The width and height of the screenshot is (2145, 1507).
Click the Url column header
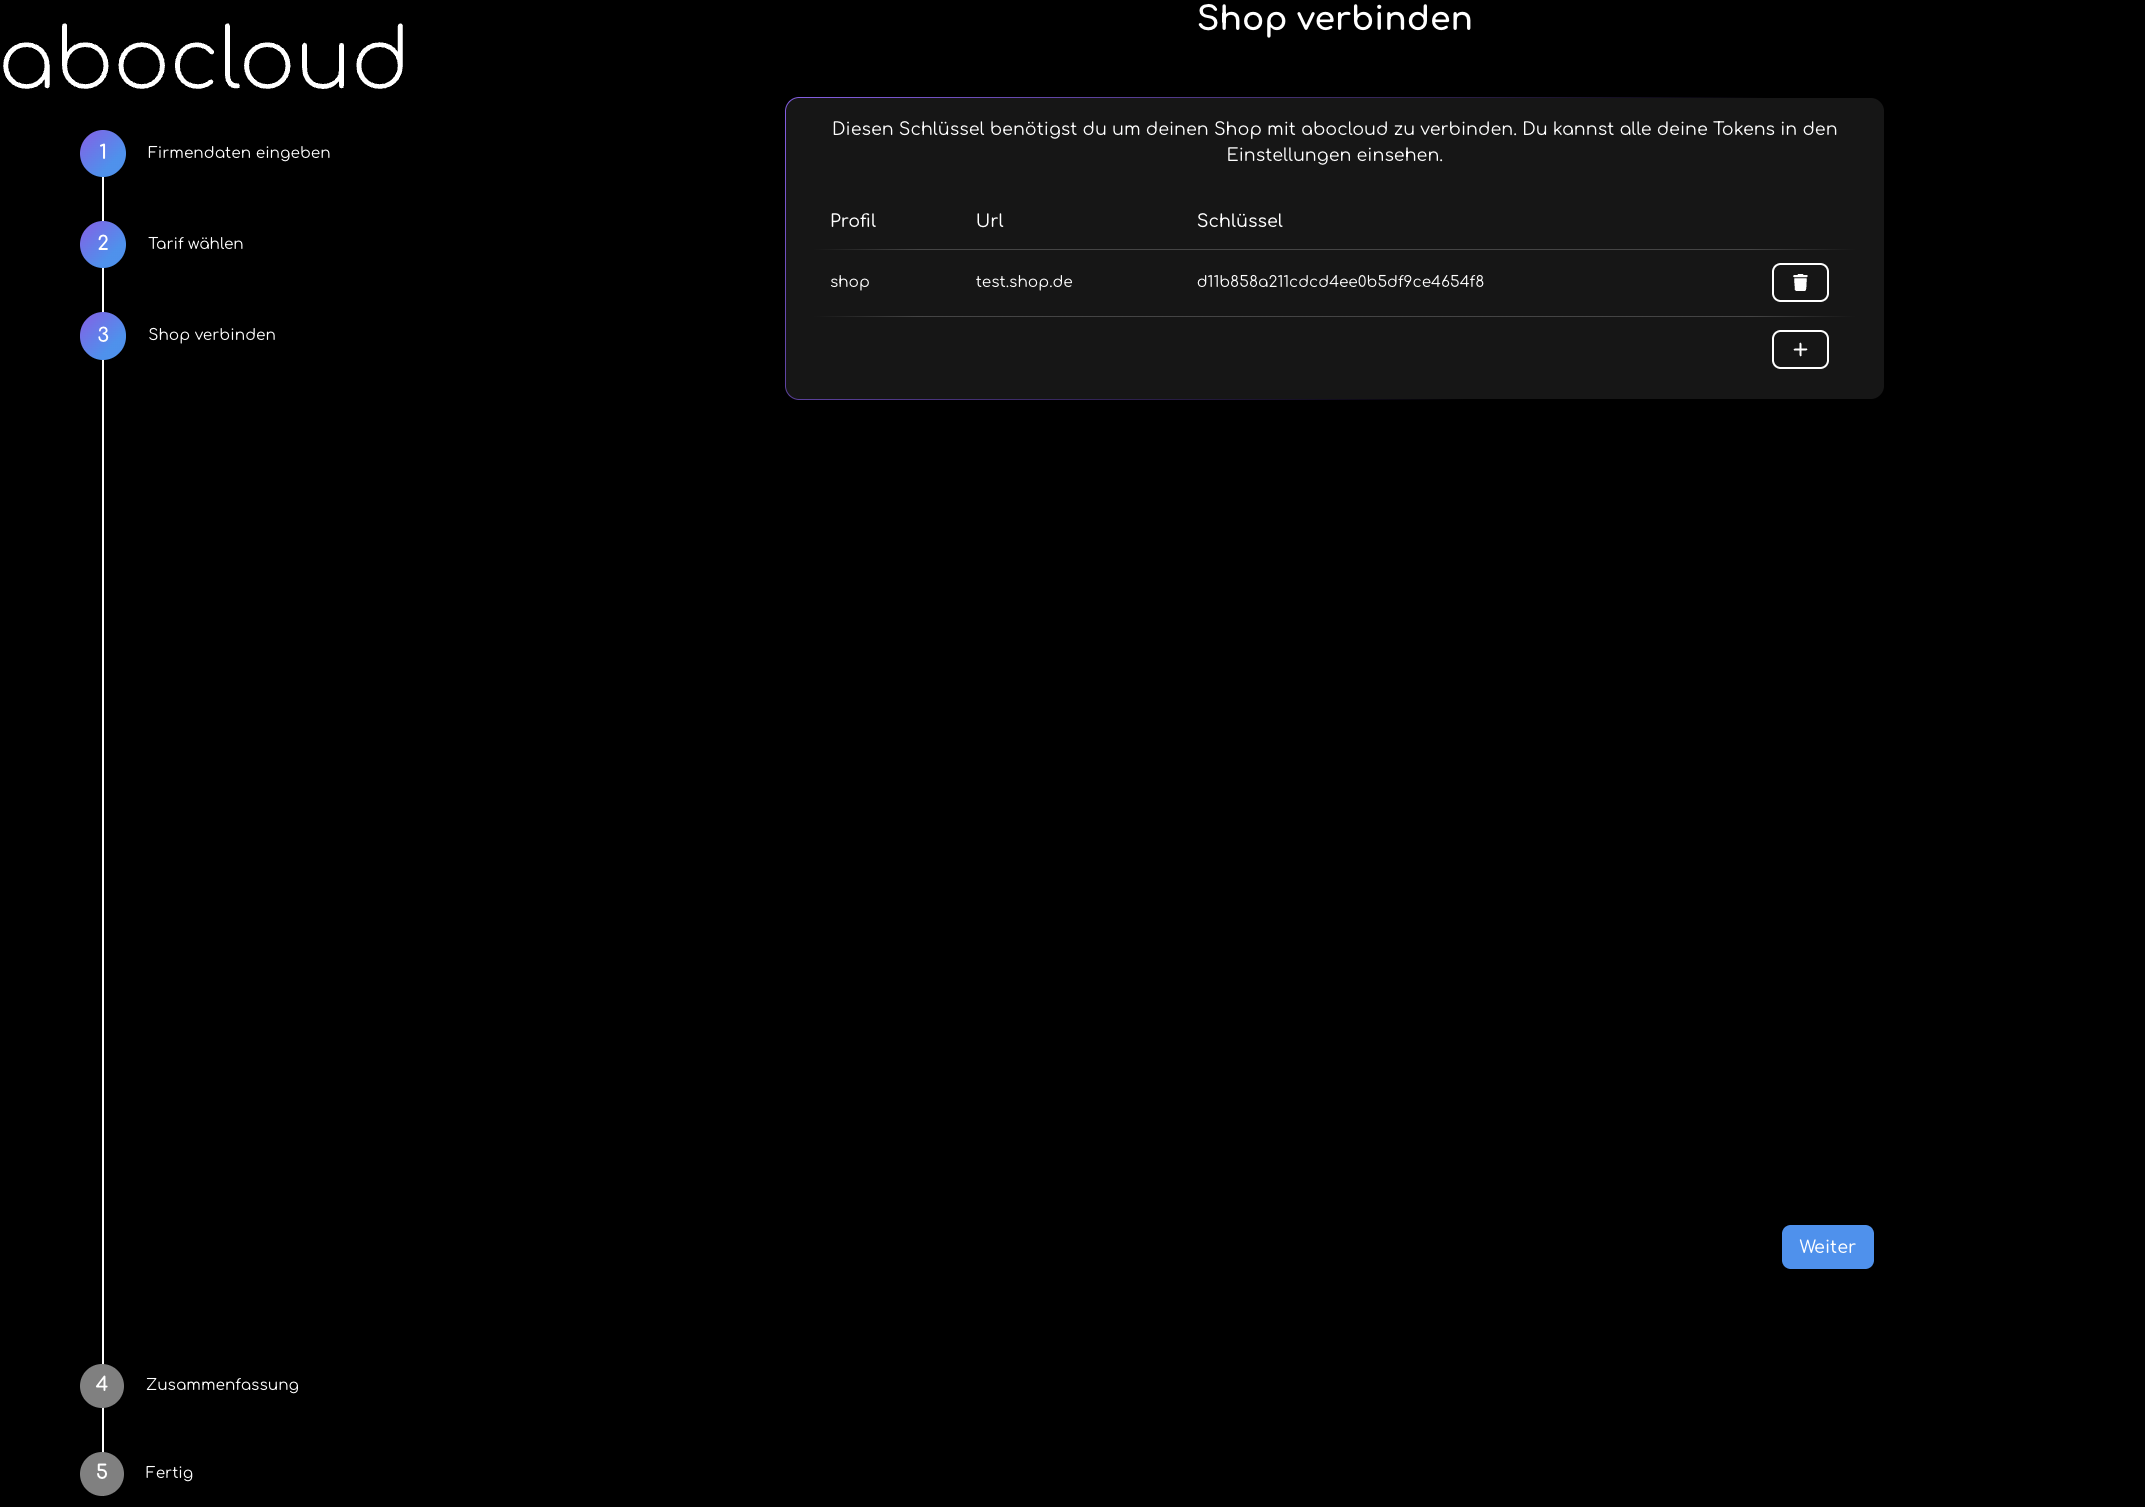[x=988, y=220]
